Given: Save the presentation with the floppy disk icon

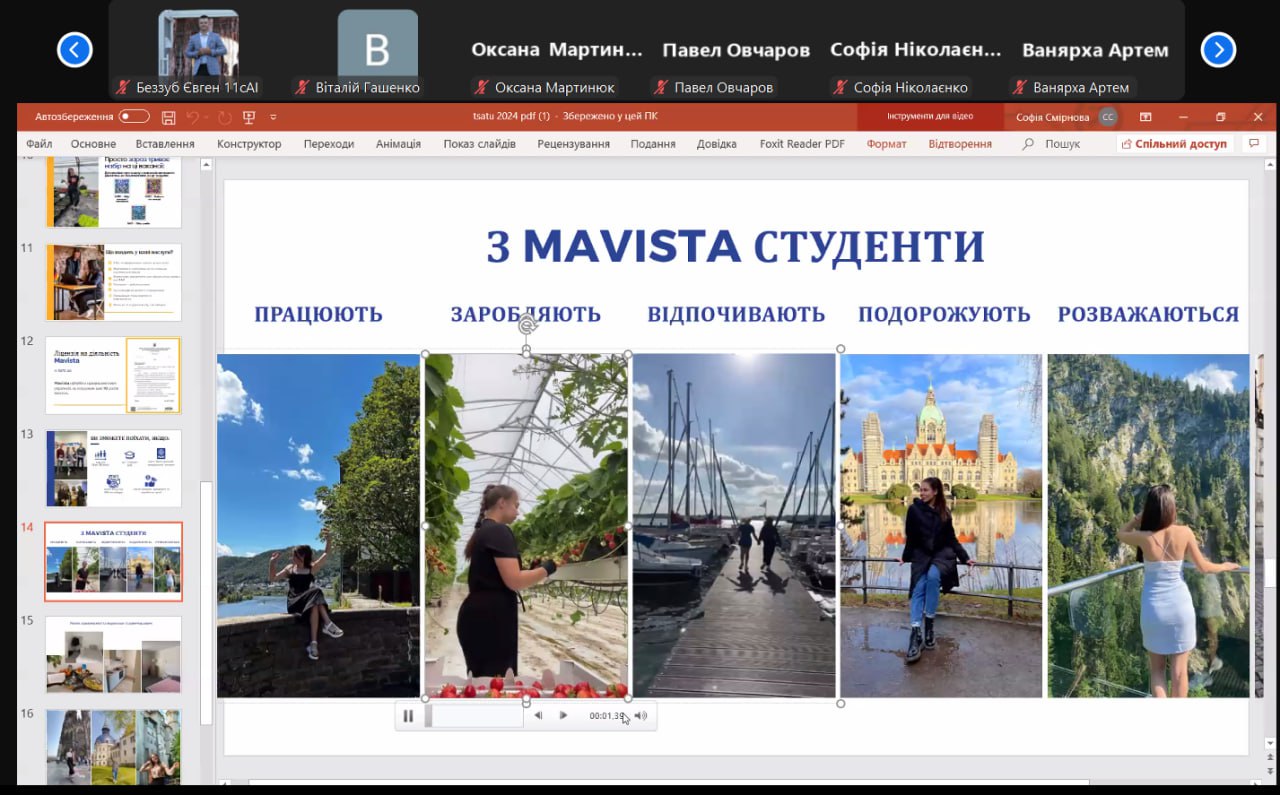Looking at the screenshot, I should pyautogui.click(x=169, y=117).
